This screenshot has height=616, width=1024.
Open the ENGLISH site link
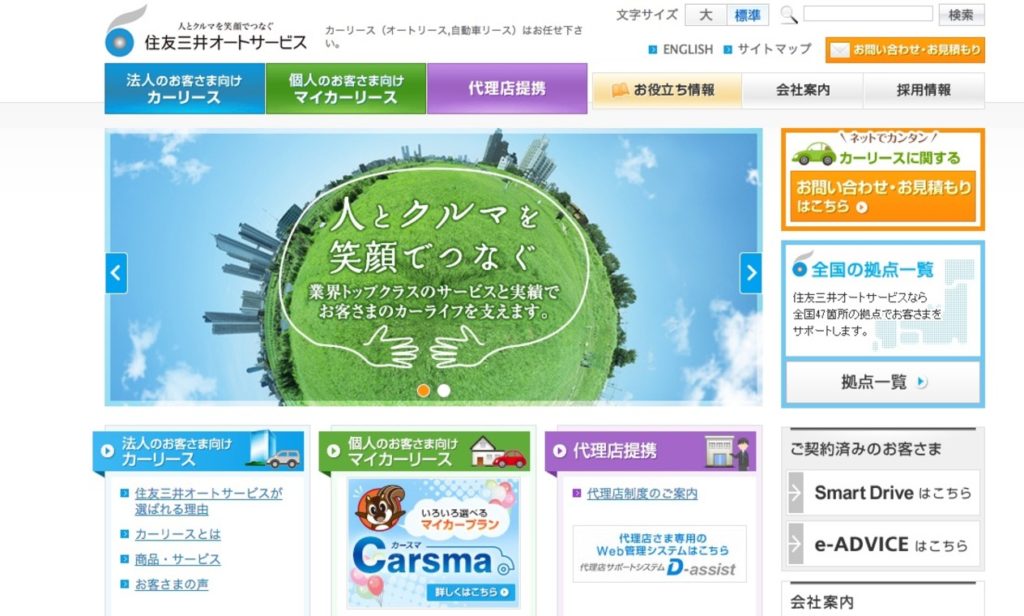688,50
